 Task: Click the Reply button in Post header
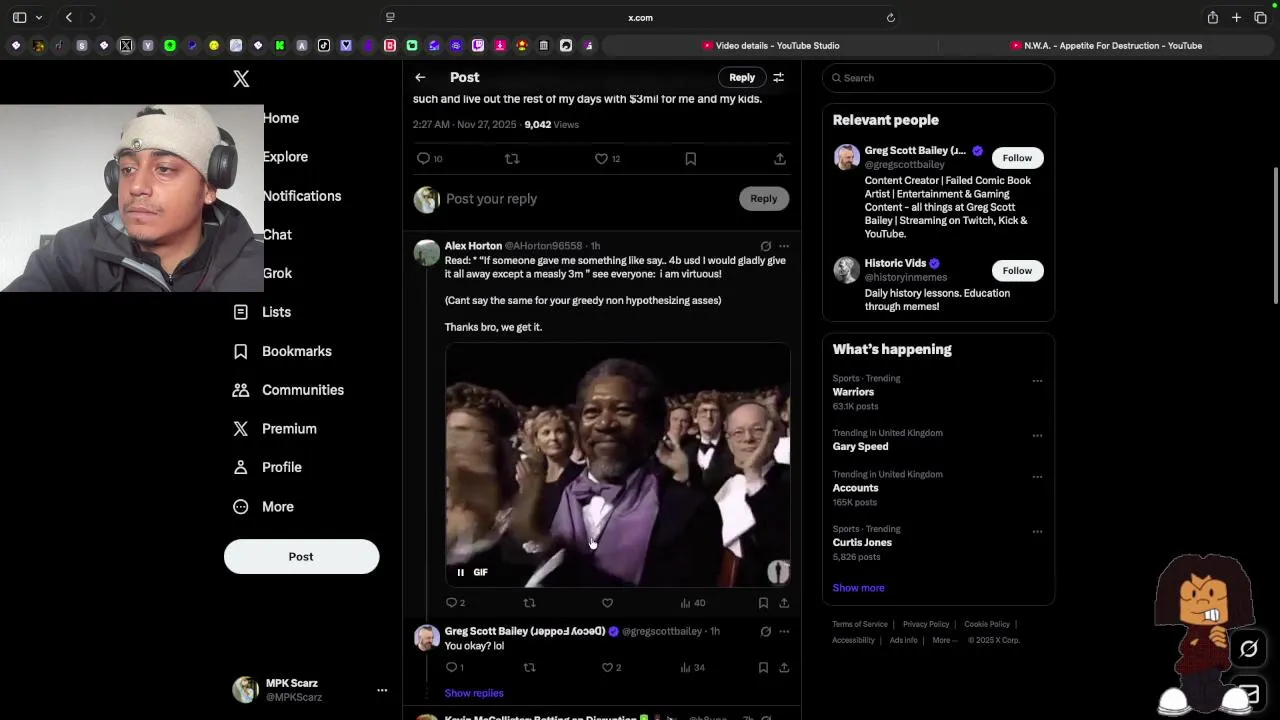pyautogui.click(x=742, y=77)
